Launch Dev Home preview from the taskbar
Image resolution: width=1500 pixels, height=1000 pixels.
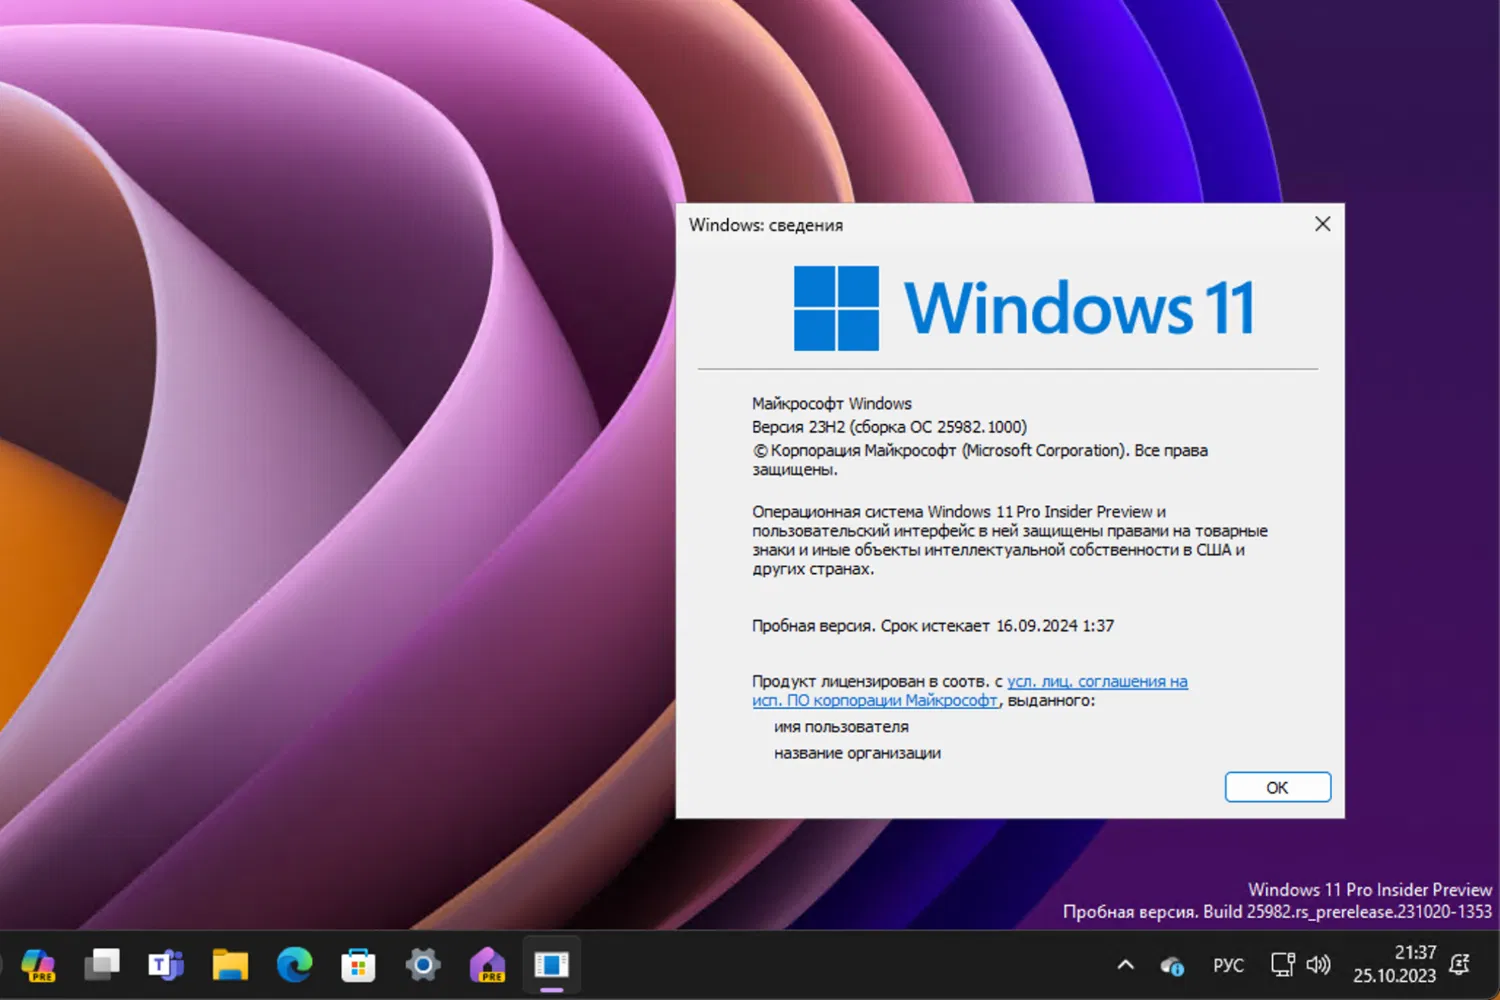(x=488, y=965)
